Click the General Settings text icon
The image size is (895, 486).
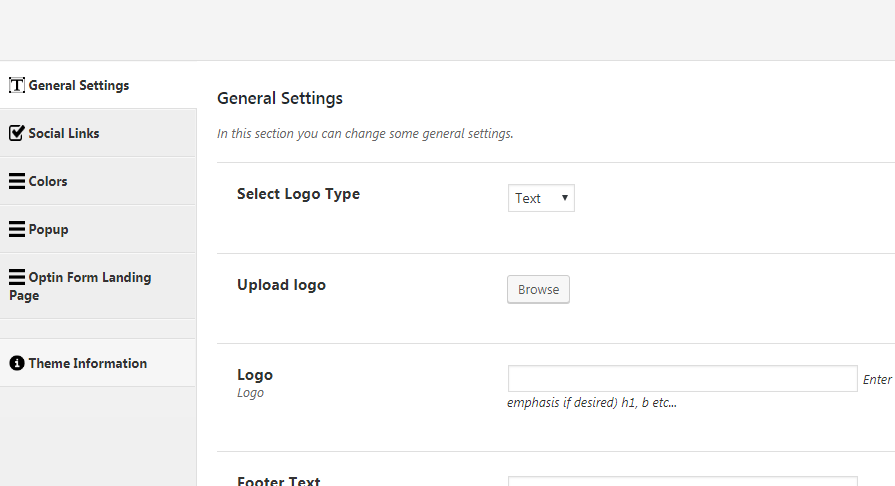point(16,85)
